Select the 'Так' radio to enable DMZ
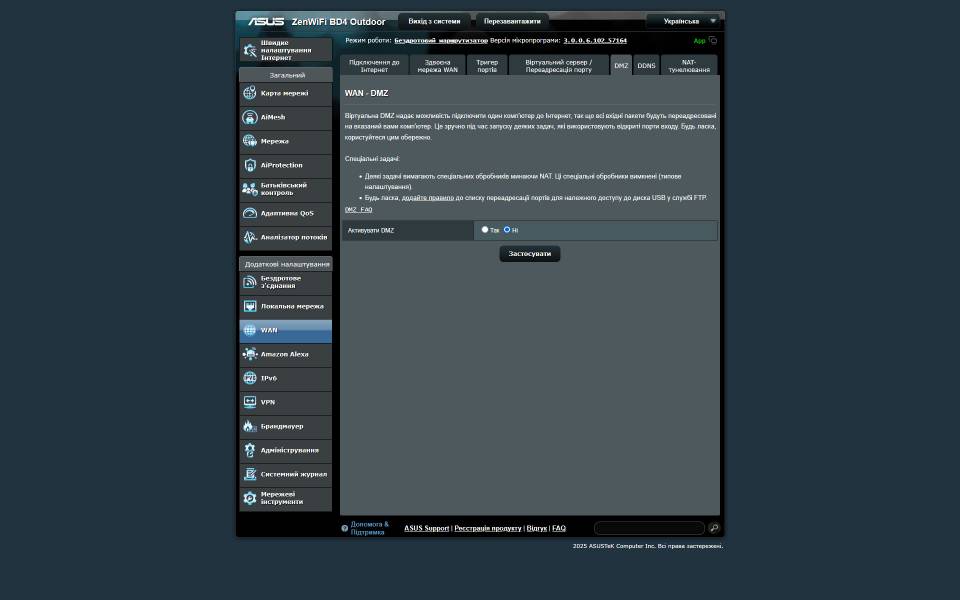The width and height of the screenshot is (960, 600). click(485, 230)
